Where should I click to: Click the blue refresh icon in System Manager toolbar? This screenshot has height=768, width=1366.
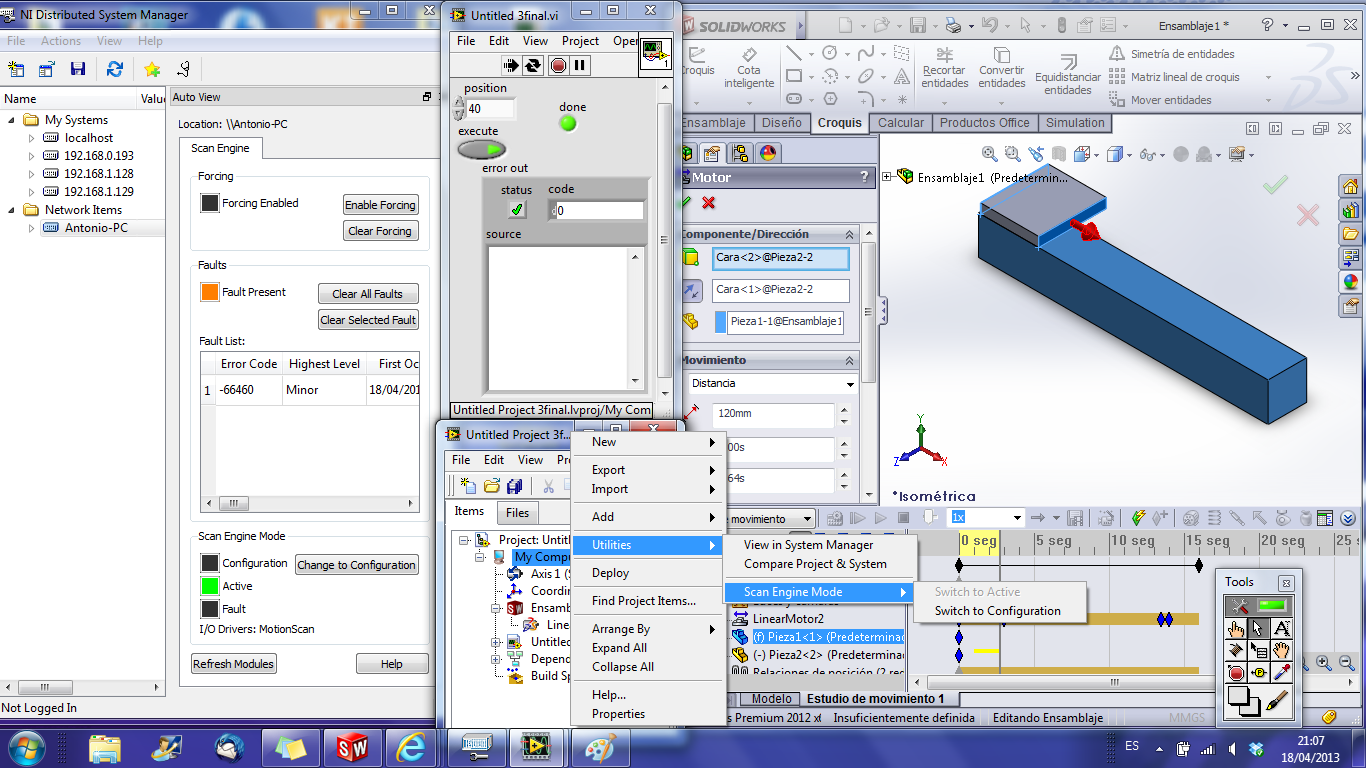[x=115, y=69]
